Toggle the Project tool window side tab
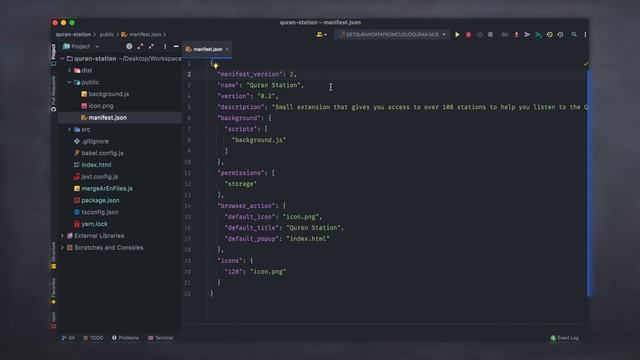This screenshot has height=360, width=640. 53,54
